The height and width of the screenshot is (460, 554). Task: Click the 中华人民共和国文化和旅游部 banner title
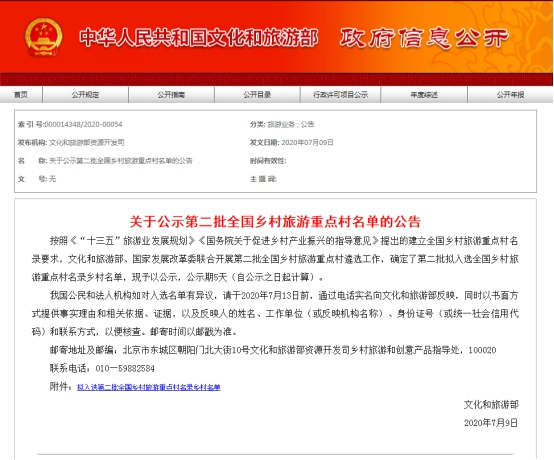click(199, 37)
